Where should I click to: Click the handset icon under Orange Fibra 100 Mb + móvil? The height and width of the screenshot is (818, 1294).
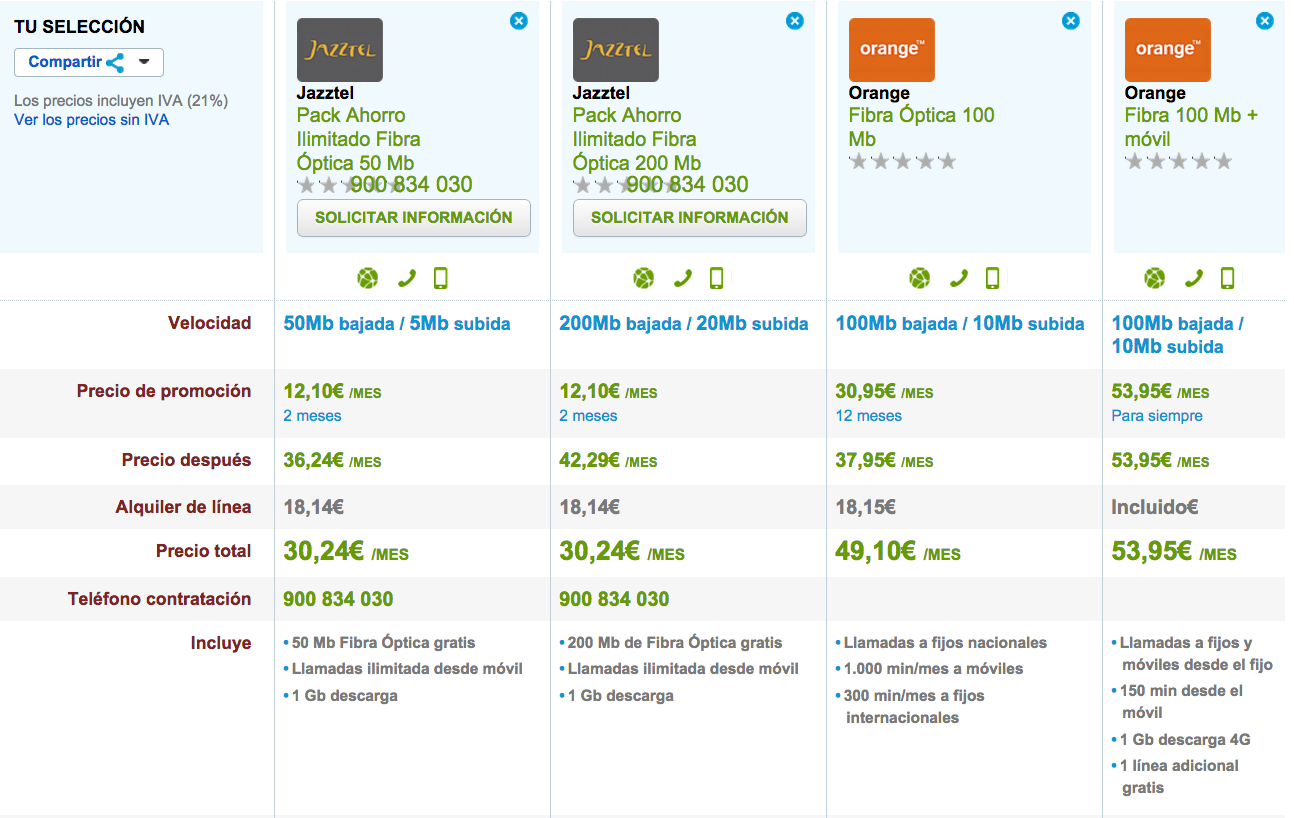tap(1193, 278)
